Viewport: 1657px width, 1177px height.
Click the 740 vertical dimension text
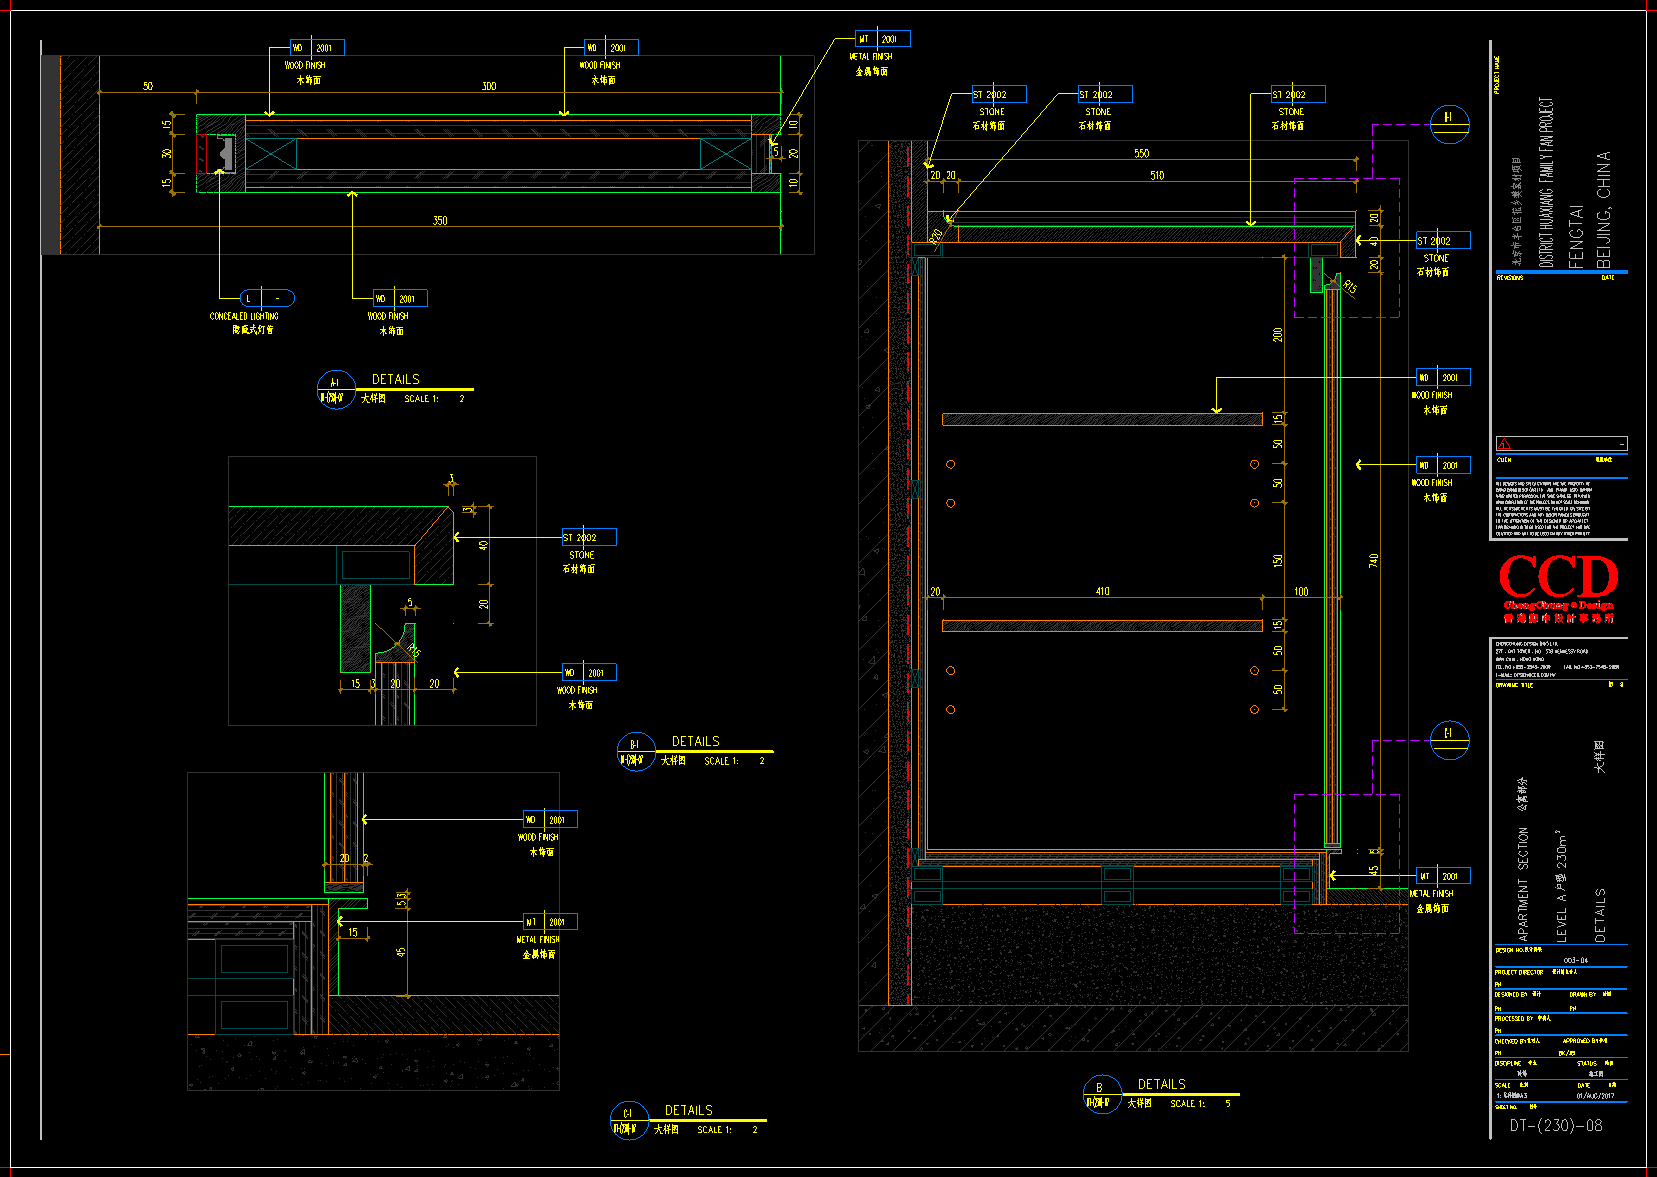click(x=1374, y=560)
